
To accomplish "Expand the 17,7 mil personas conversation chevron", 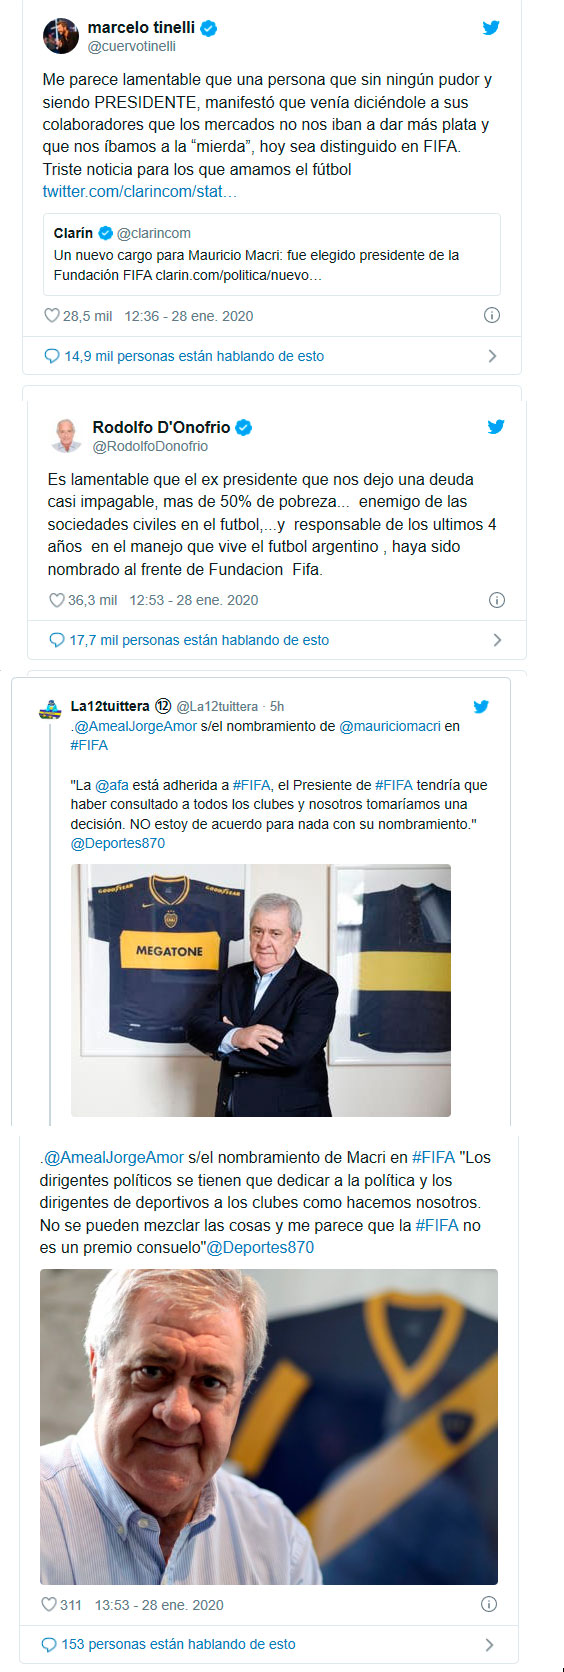I will (497, 640).
